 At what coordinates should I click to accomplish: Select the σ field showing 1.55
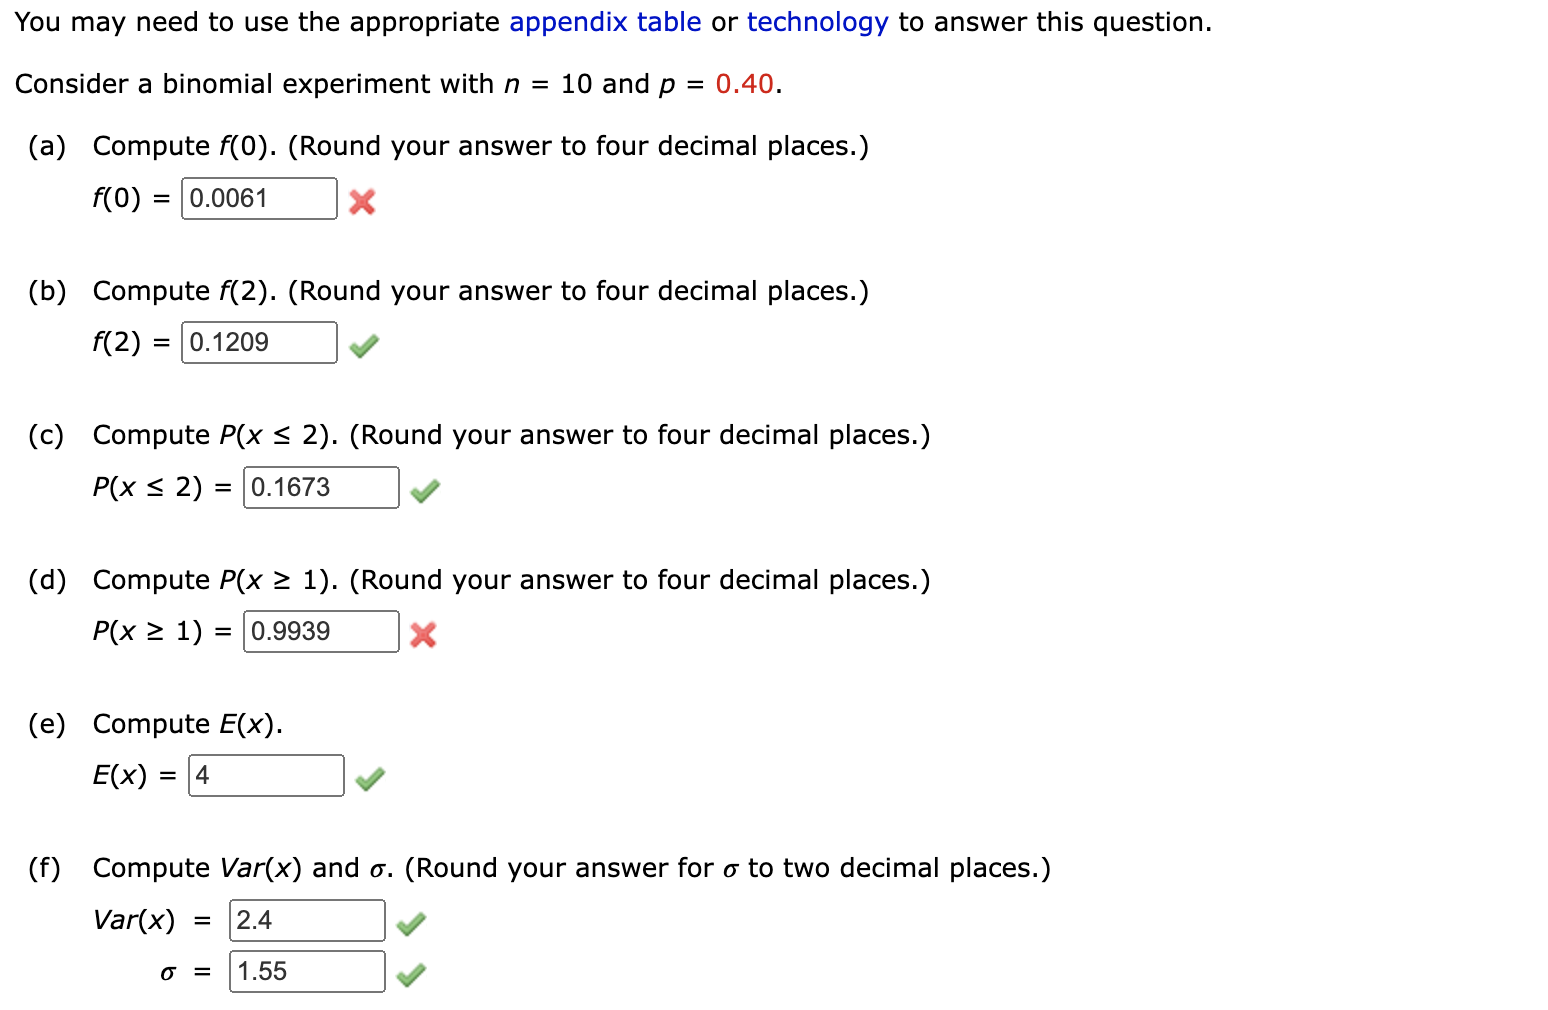(306, 971)
